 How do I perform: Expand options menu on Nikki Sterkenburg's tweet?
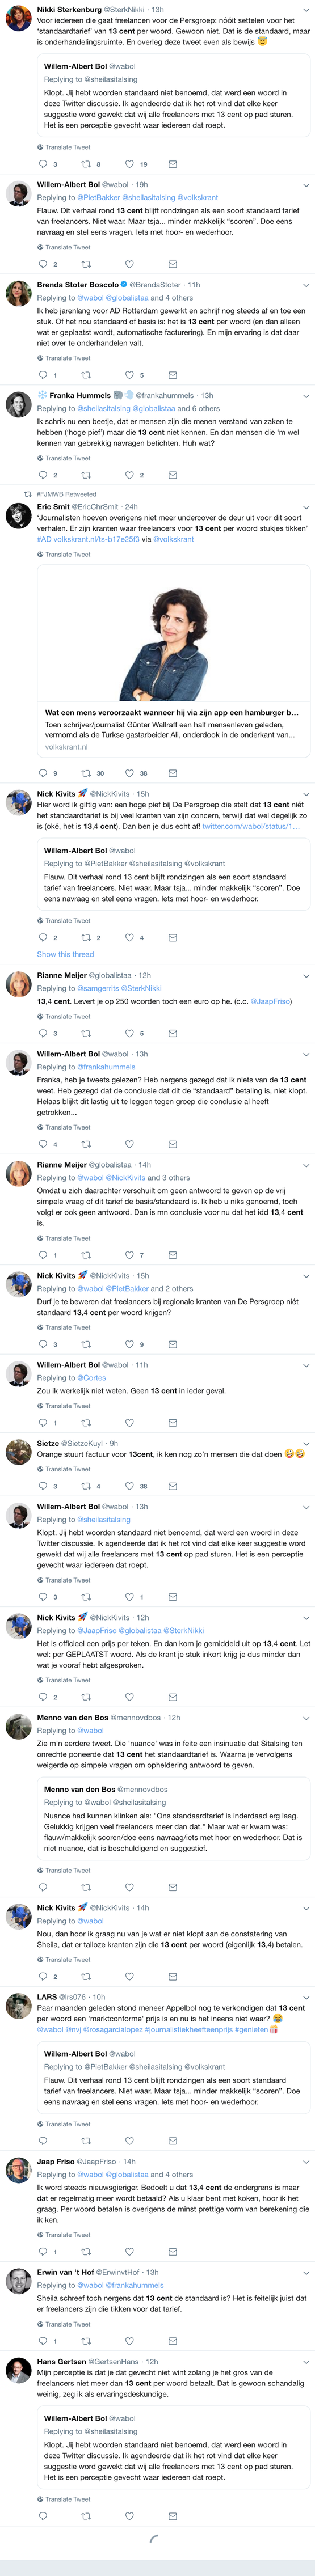(x=306, y=10)
